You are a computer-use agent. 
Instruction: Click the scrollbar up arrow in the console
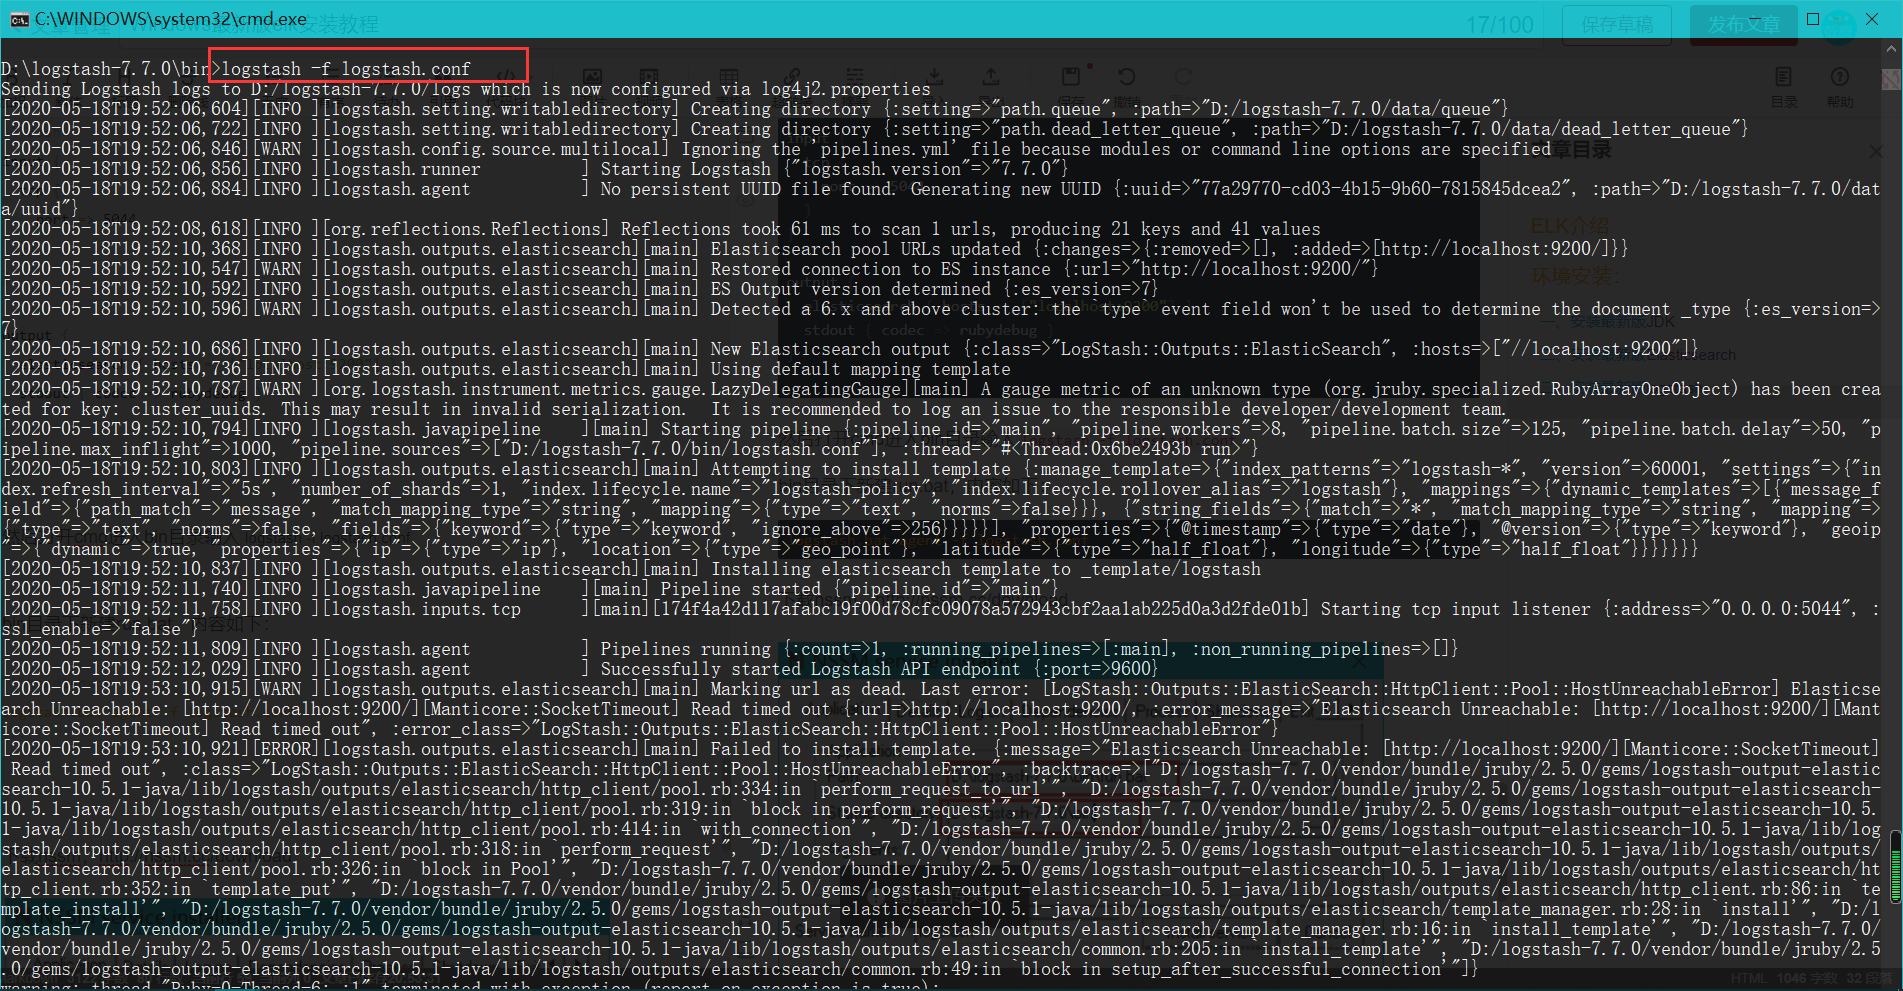pyautogui.click(x=1892, y=49)
